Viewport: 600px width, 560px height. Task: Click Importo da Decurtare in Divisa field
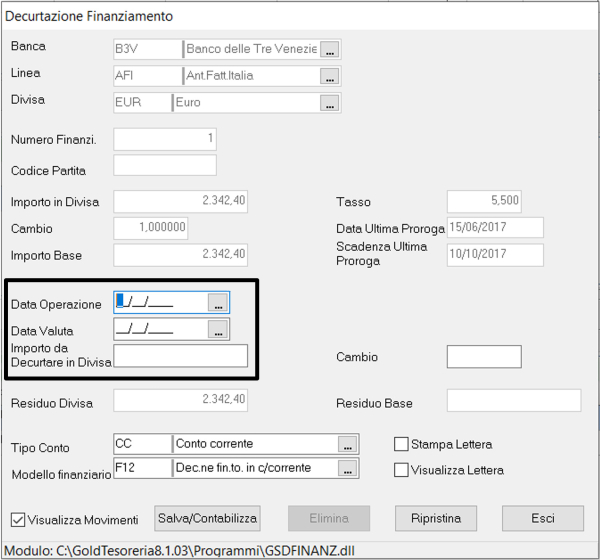[181, 356]
